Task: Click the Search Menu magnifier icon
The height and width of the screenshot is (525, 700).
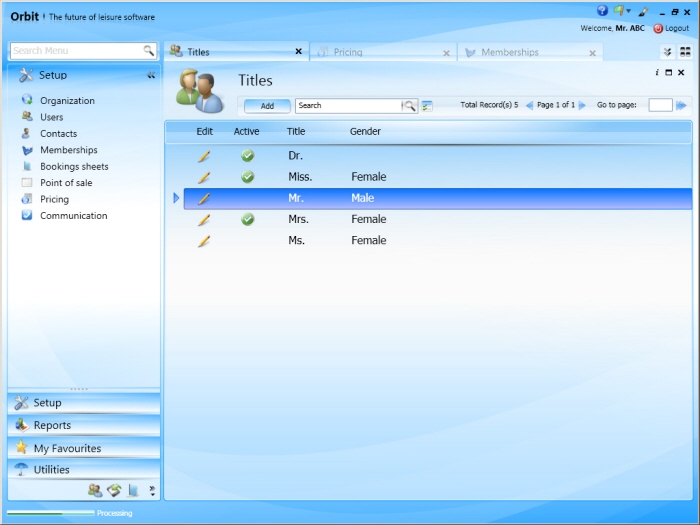Action: [149, 50]
